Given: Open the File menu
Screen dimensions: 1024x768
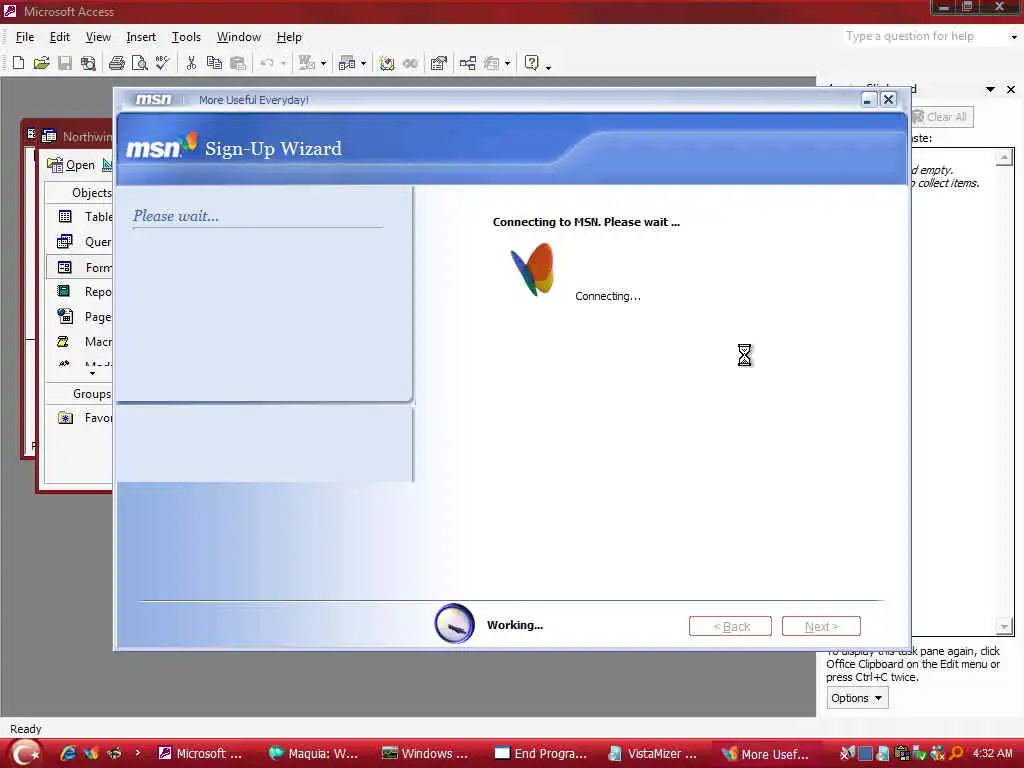Looking at the screenshot, I should click(25, 37).
